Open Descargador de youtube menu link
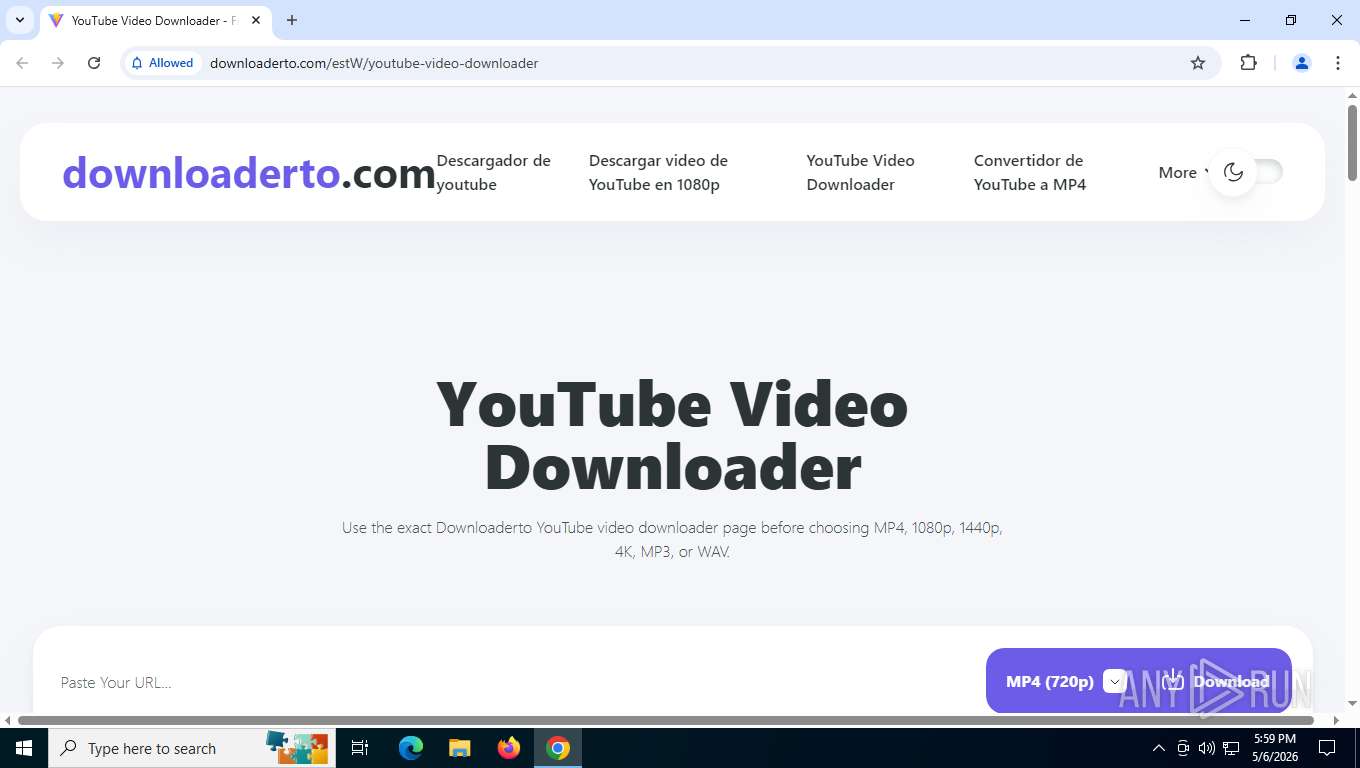Image resolution: width=1360 pixels, height=768 pixels. 494,172
